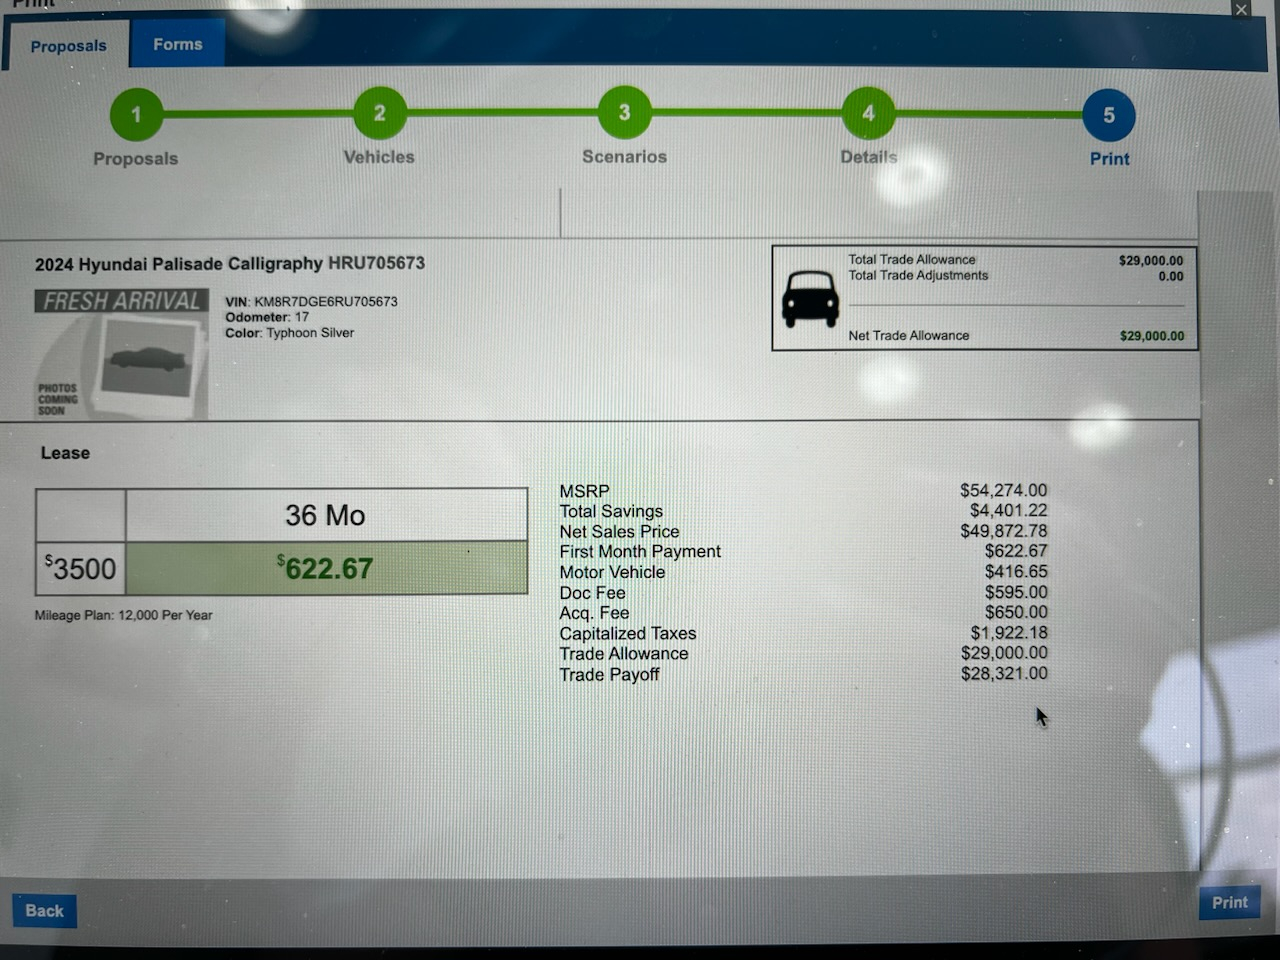Click the Mileage Plan: 12,000 Per Year text
This screenshot has height=960, width=1280.
pos(123,615)
